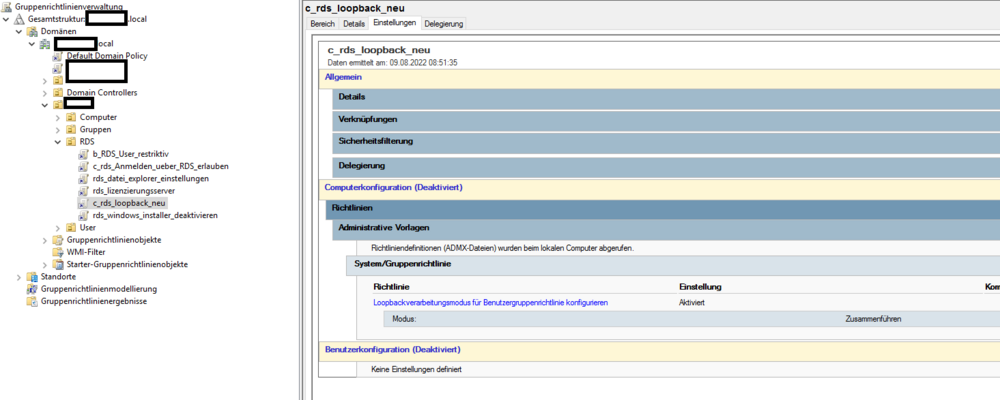Open the Details tab
The height and width of the screenshot is (400, 1000).
354,23
